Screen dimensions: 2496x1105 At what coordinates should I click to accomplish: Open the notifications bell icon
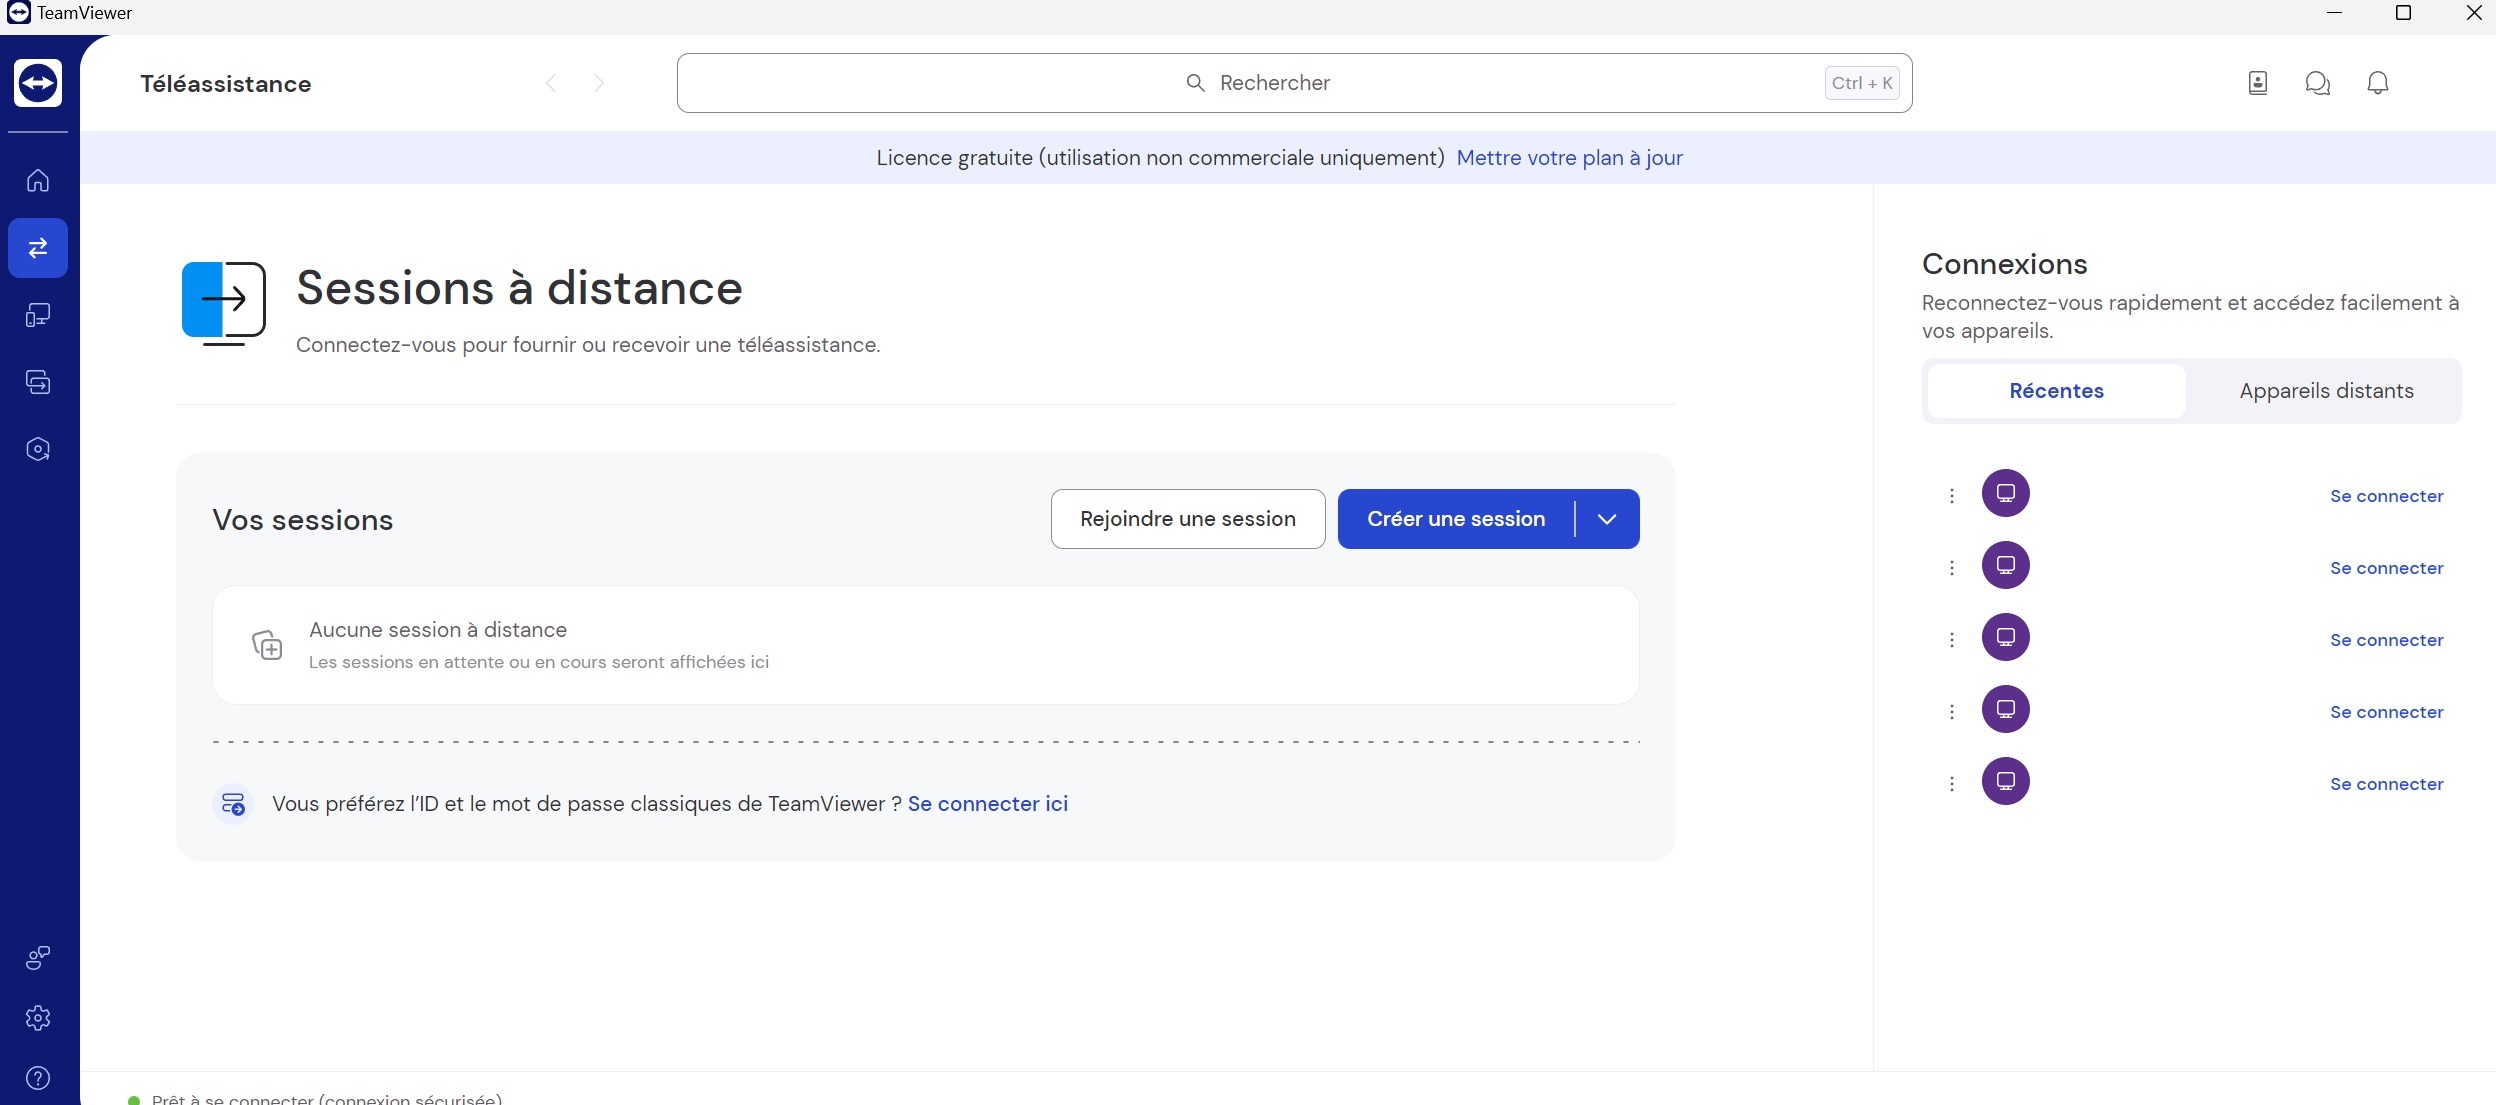point(2378,83)
